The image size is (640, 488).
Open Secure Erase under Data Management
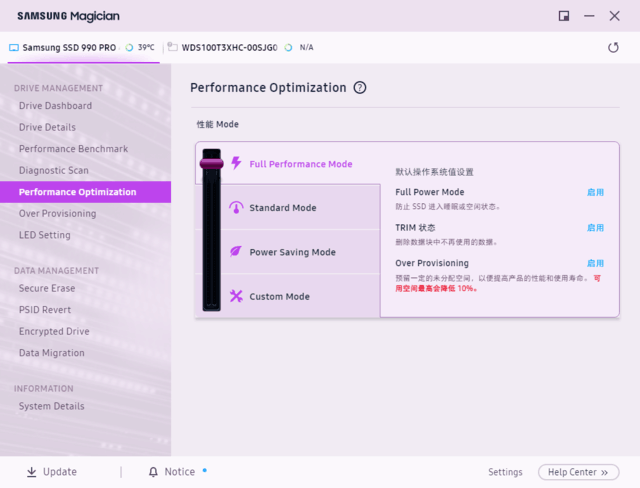click(47, 288)
